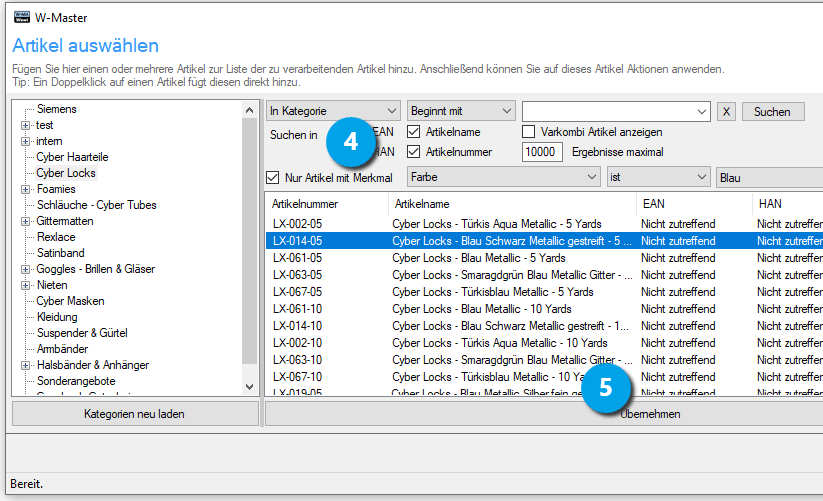This screenshot has height=501, width=823.
Task: Open the 'ist' comparison dropdown
Action: (658, 177)
